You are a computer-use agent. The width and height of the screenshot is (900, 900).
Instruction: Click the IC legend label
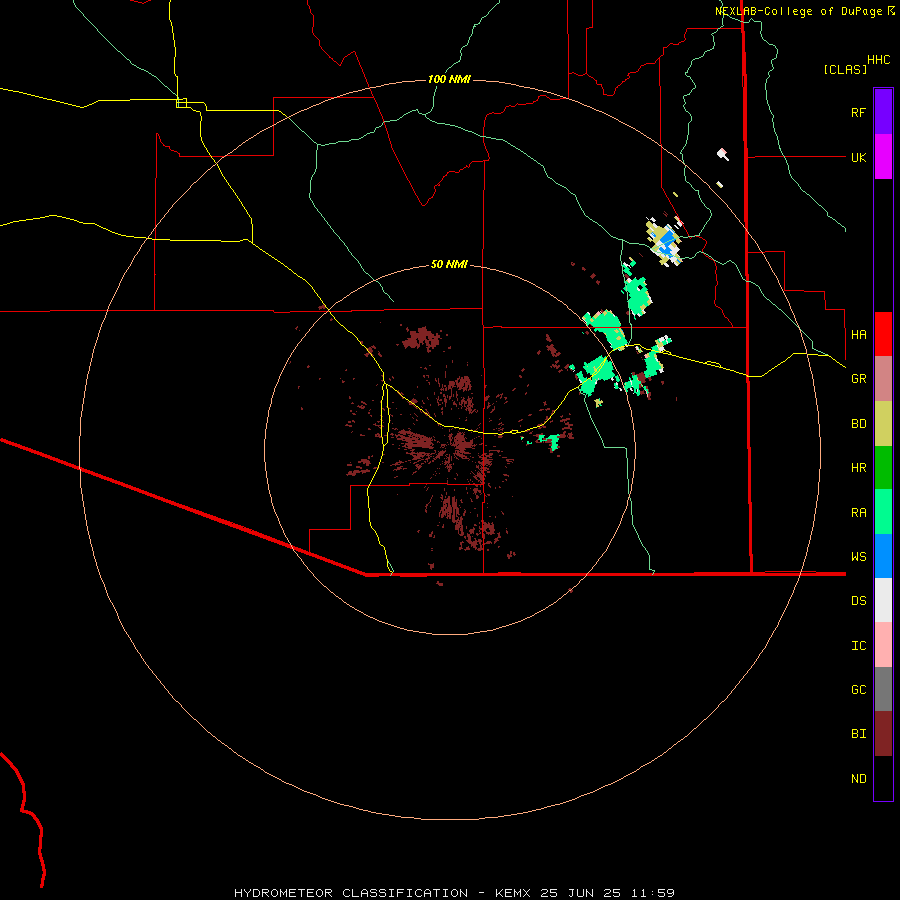(x=859, y=646)
